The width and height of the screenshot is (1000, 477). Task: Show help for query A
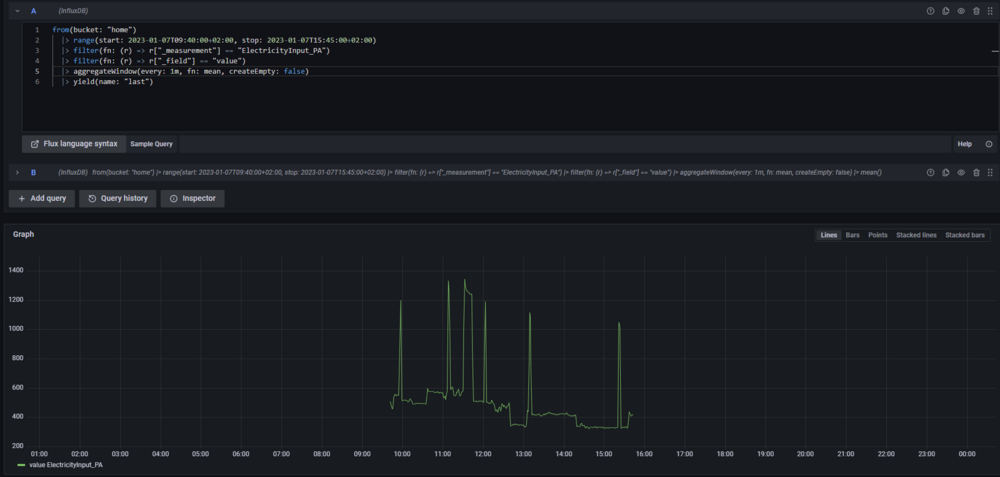[x=930, y=11]
